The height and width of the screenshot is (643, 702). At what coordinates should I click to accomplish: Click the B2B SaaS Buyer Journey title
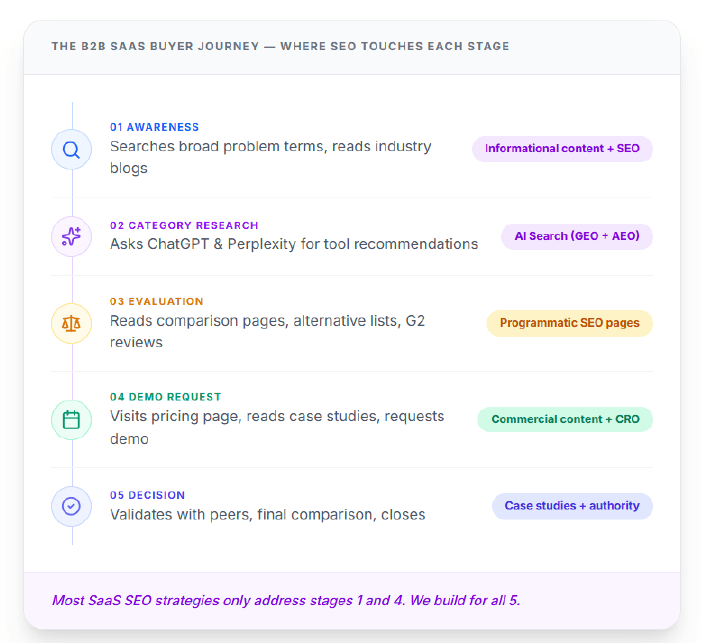(280, 46)
